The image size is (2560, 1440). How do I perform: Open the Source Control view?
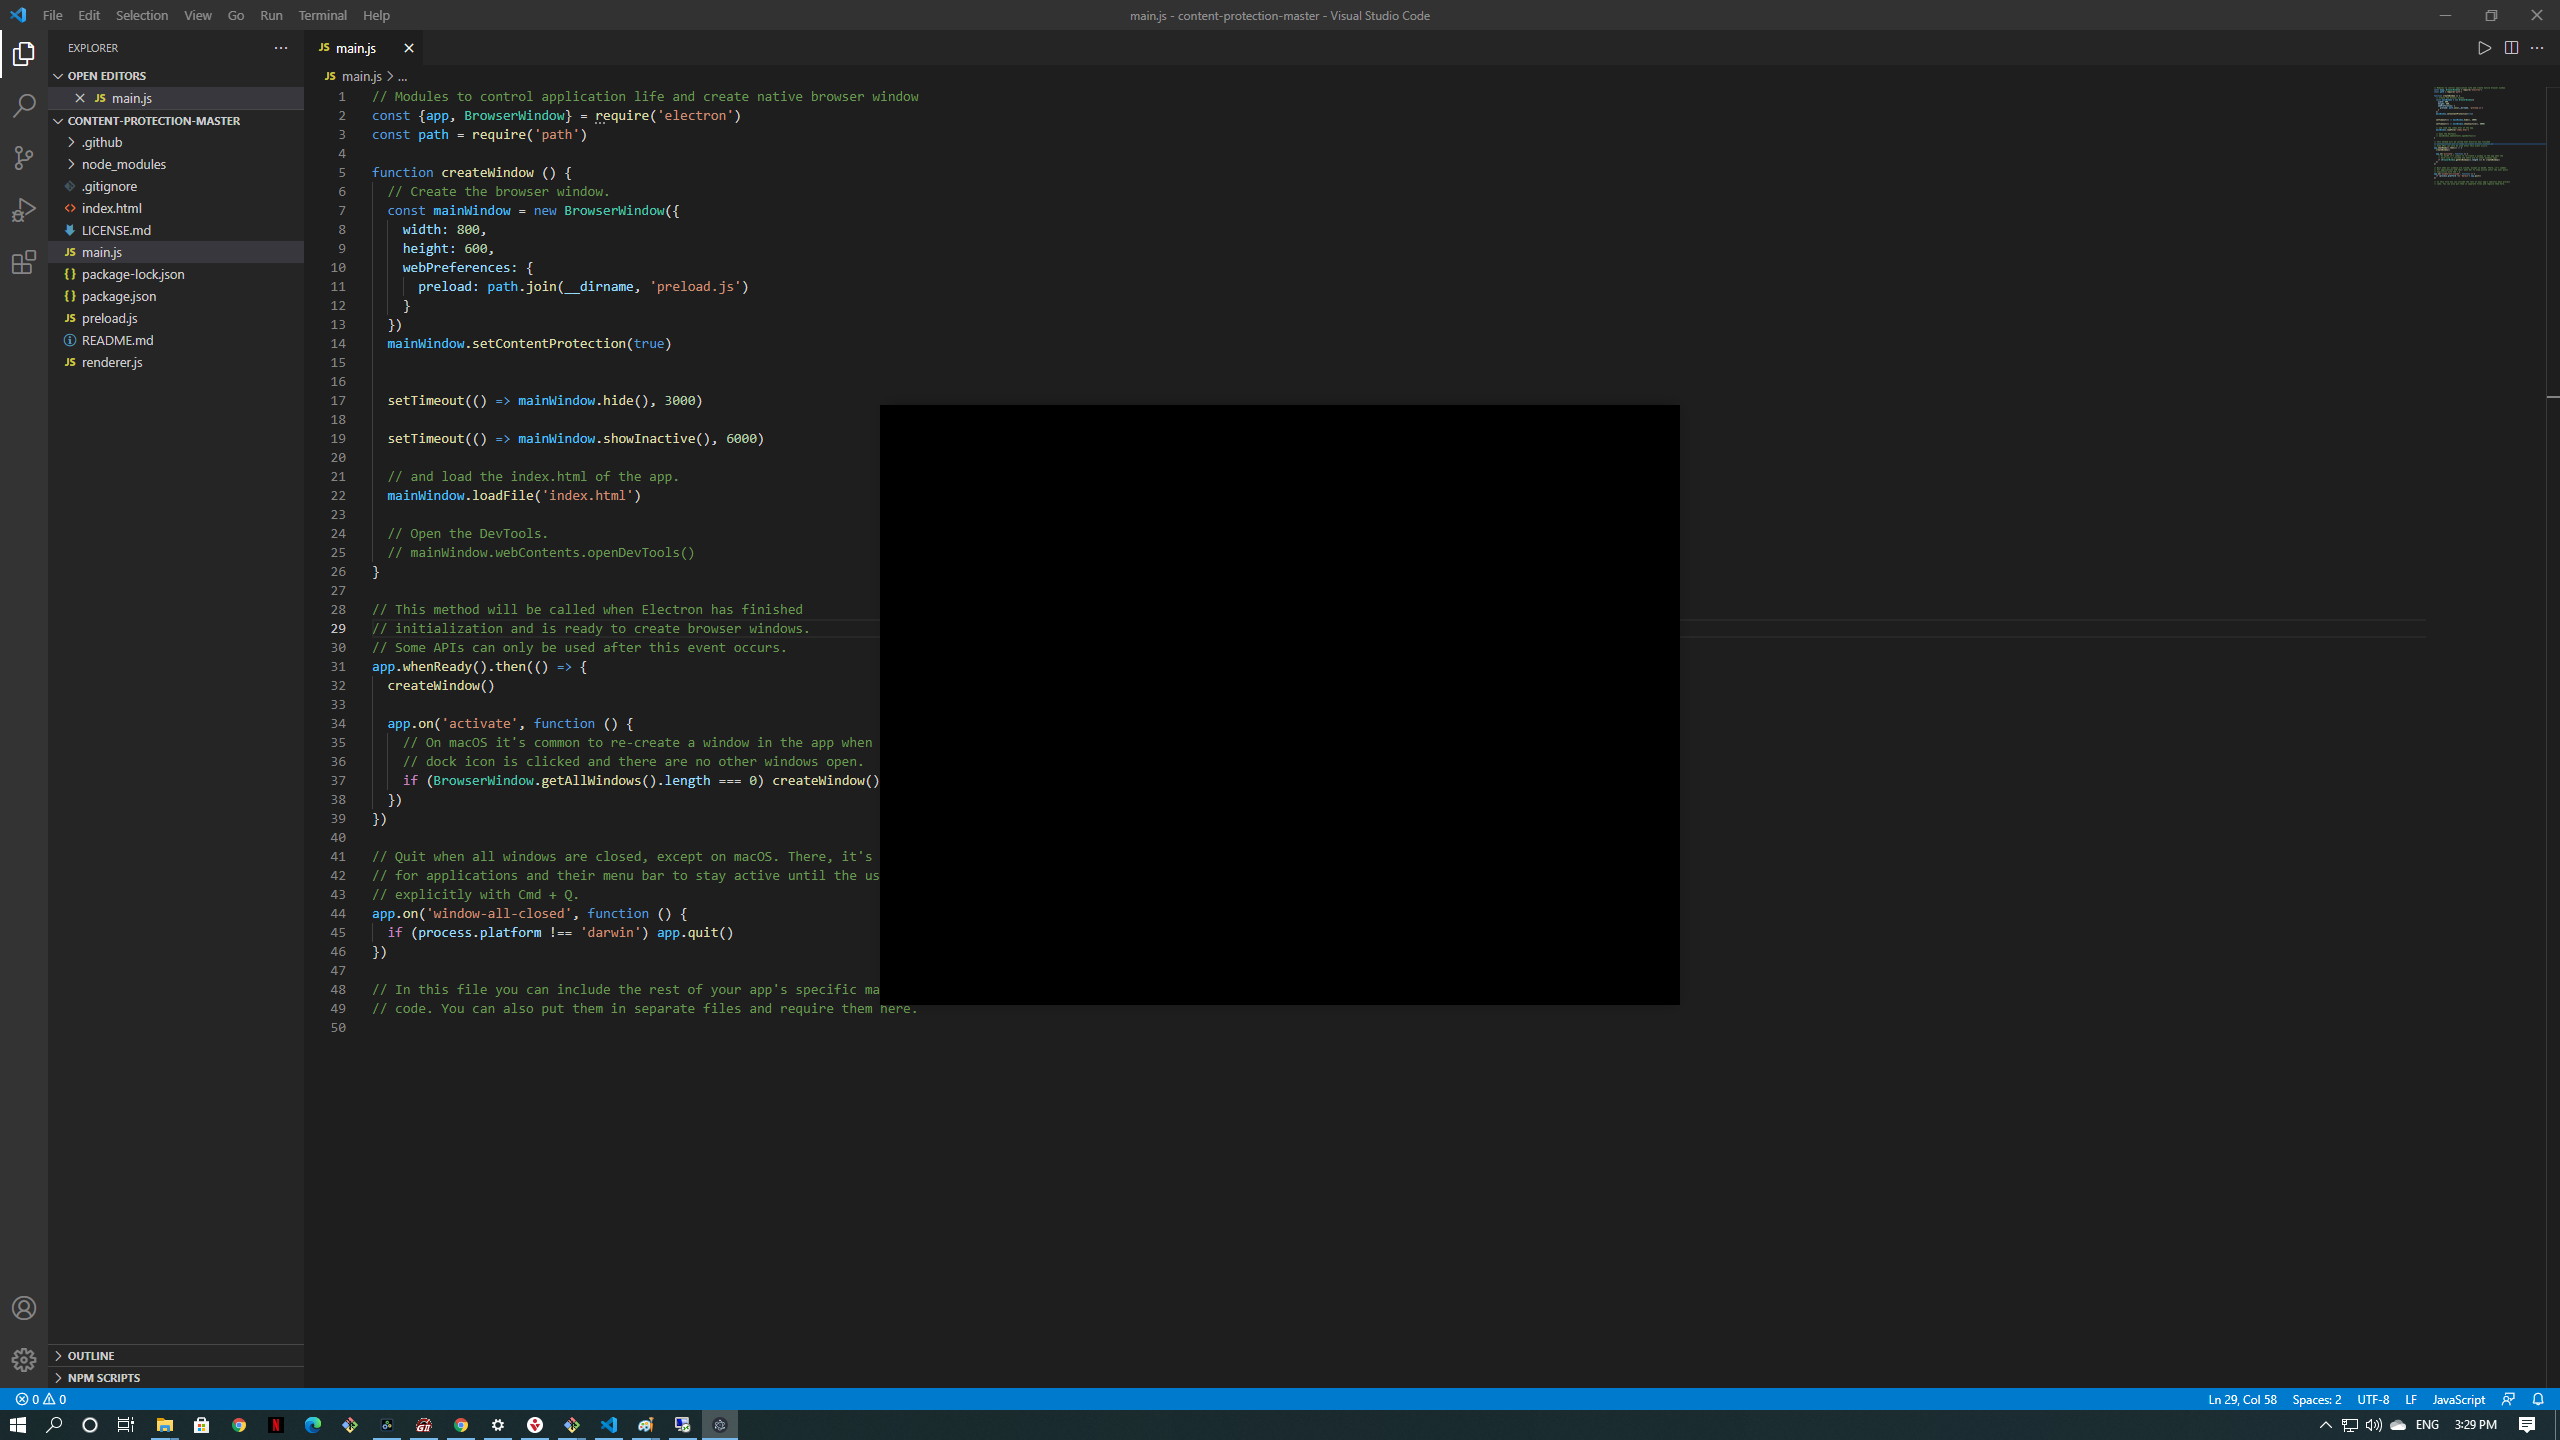tap(24, 158)
